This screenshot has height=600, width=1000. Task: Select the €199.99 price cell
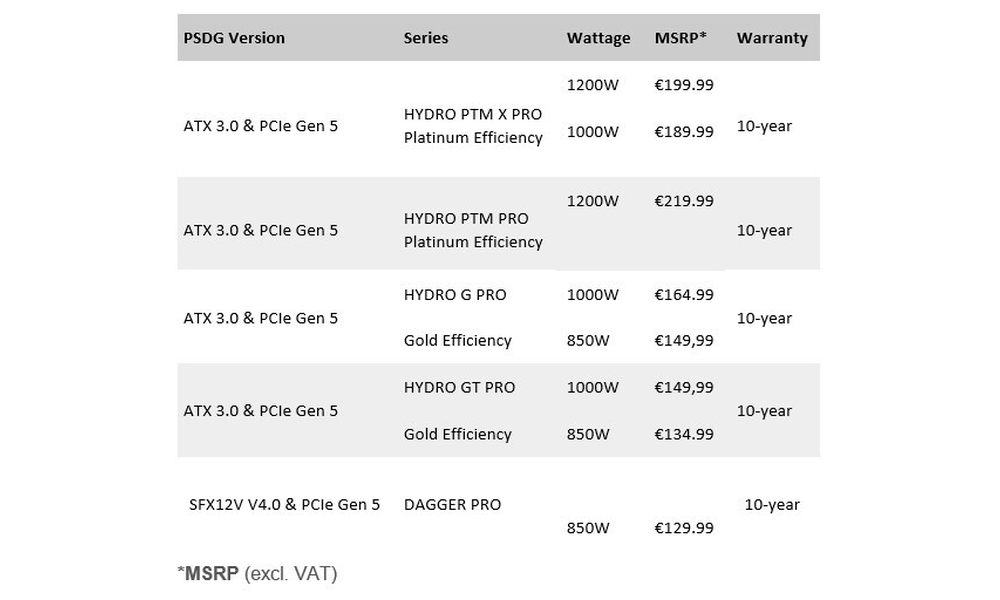684,85
